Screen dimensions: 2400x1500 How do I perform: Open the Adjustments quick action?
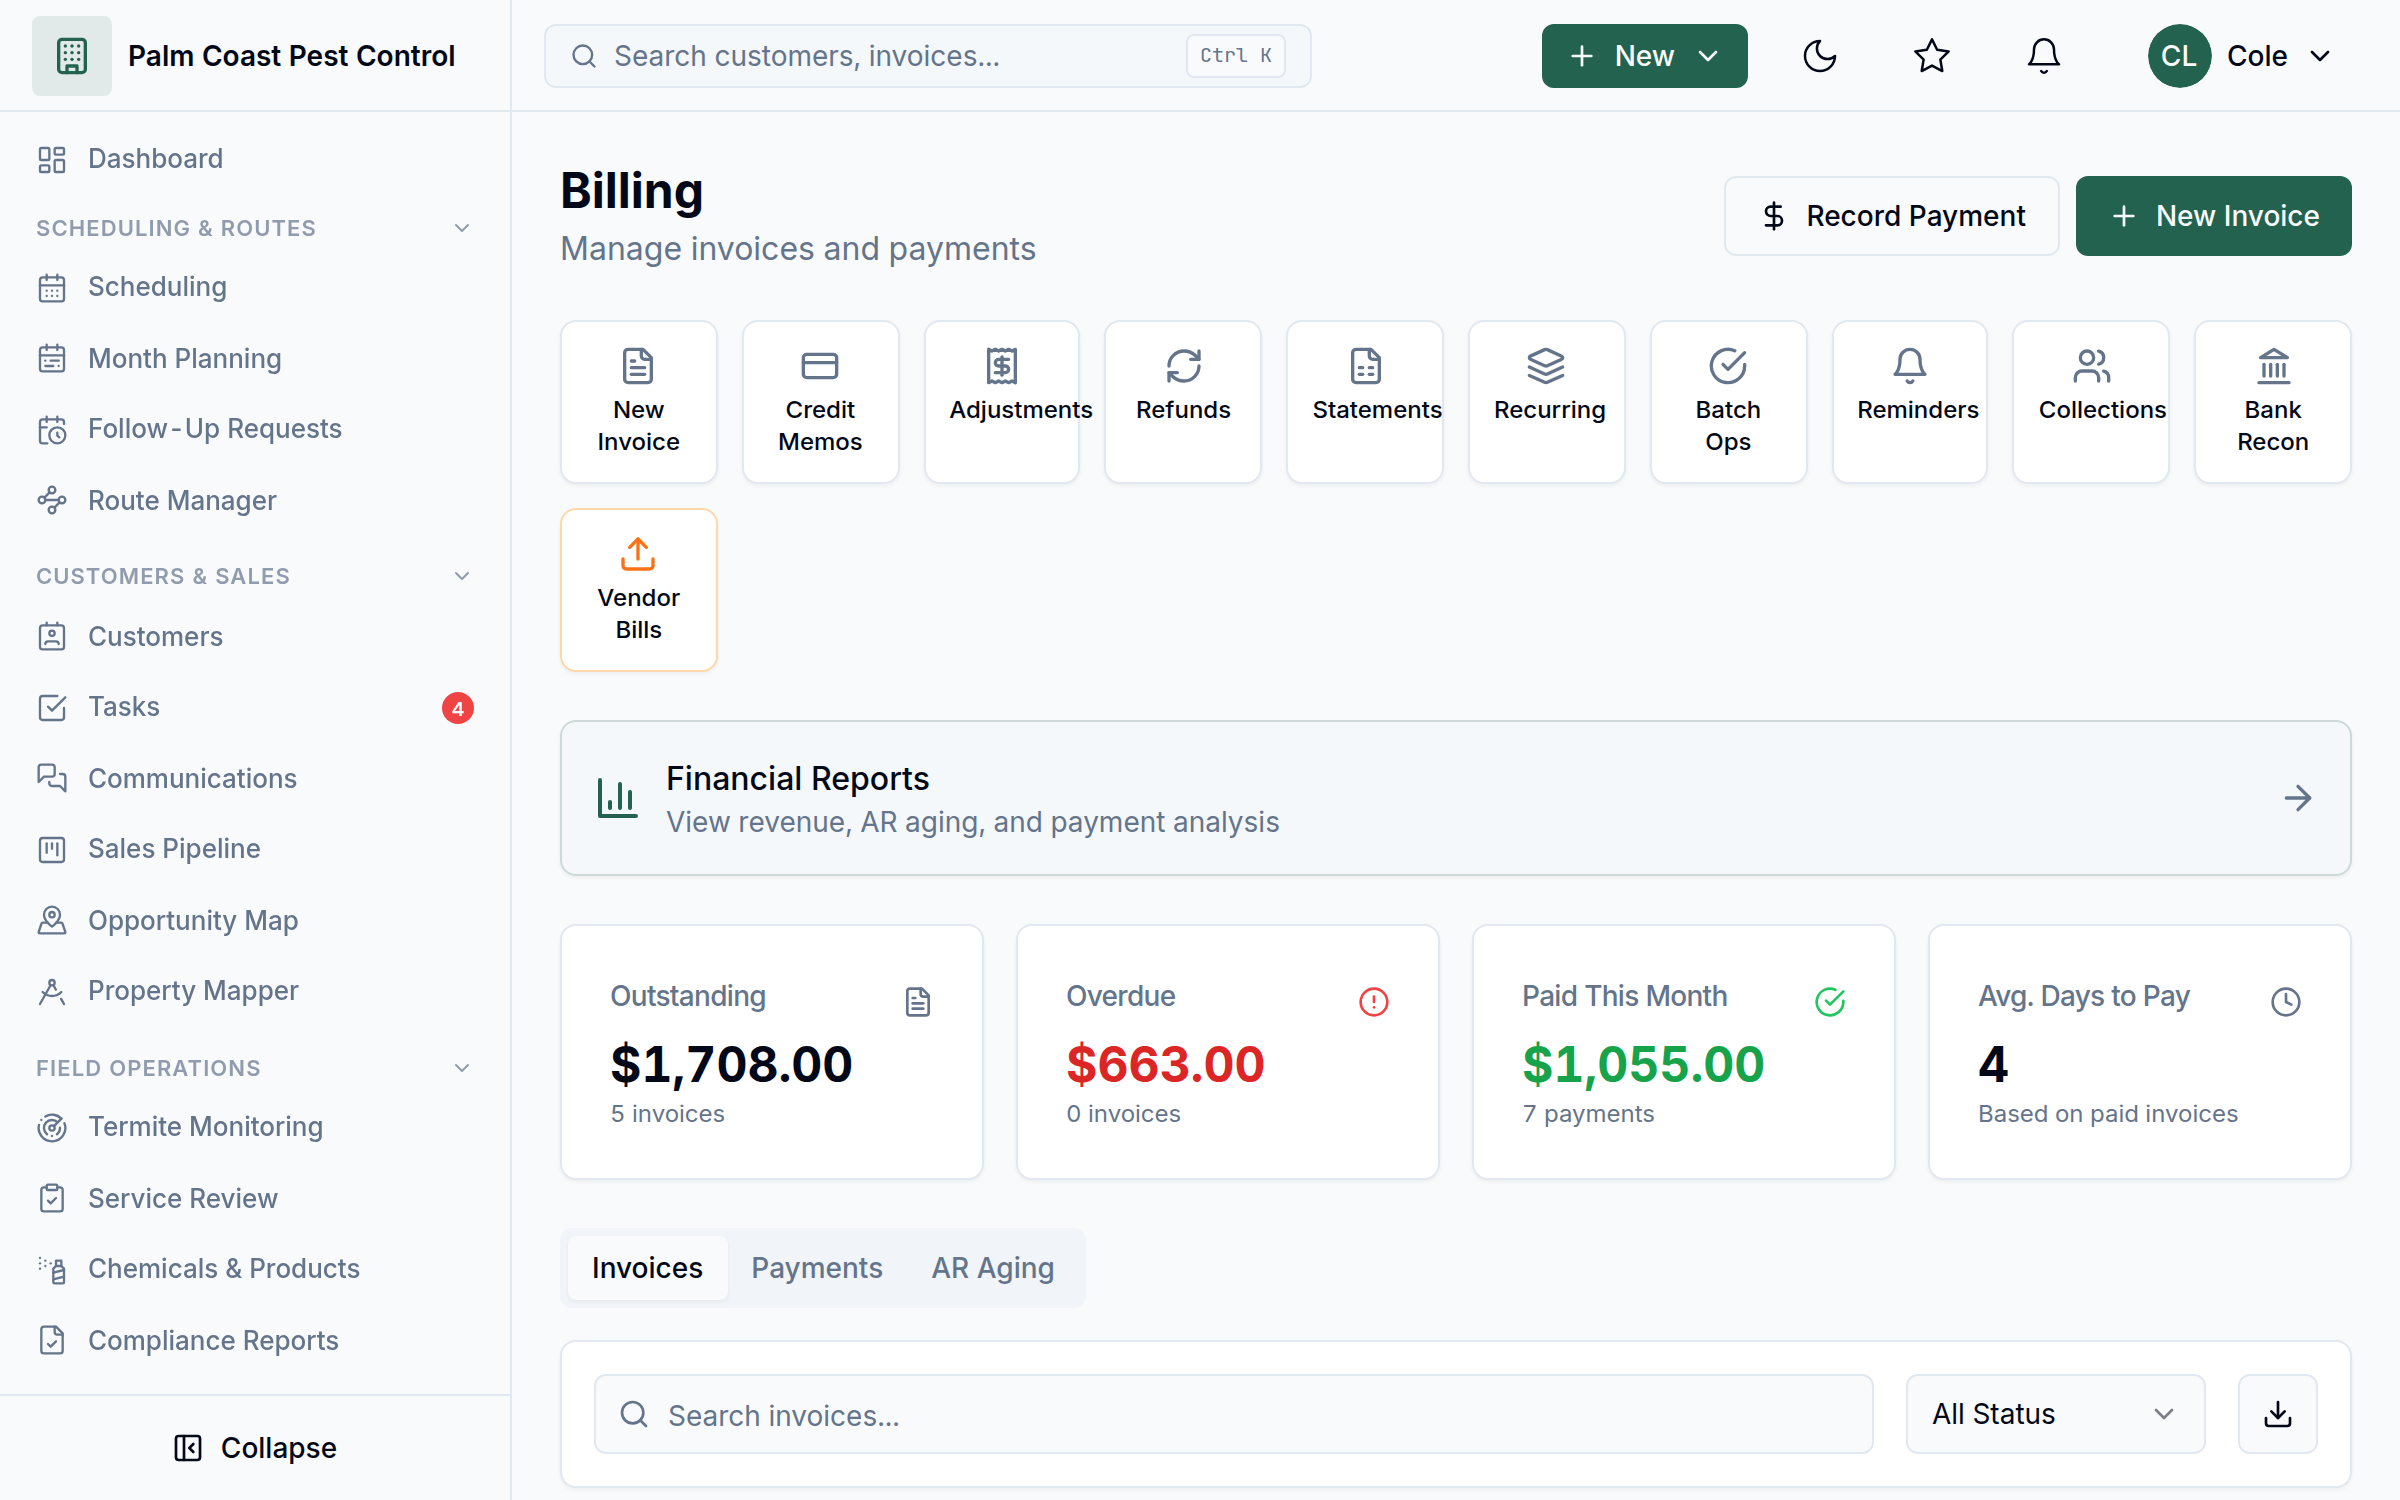click(x=1002, y=402)
